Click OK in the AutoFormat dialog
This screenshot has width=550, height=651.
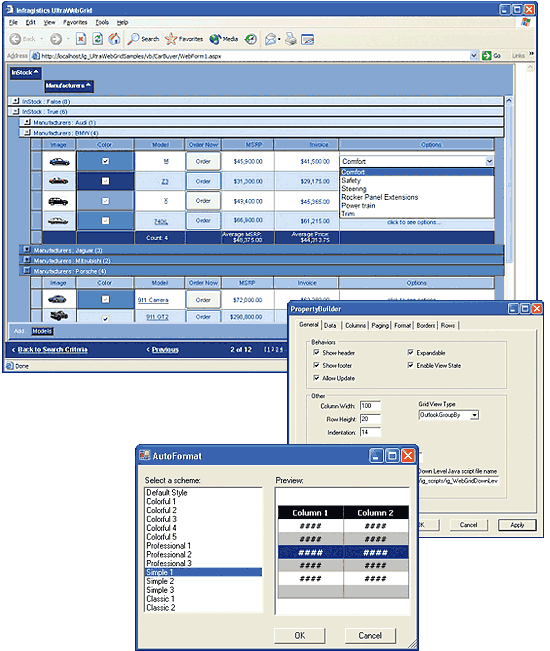pos(300,635)
